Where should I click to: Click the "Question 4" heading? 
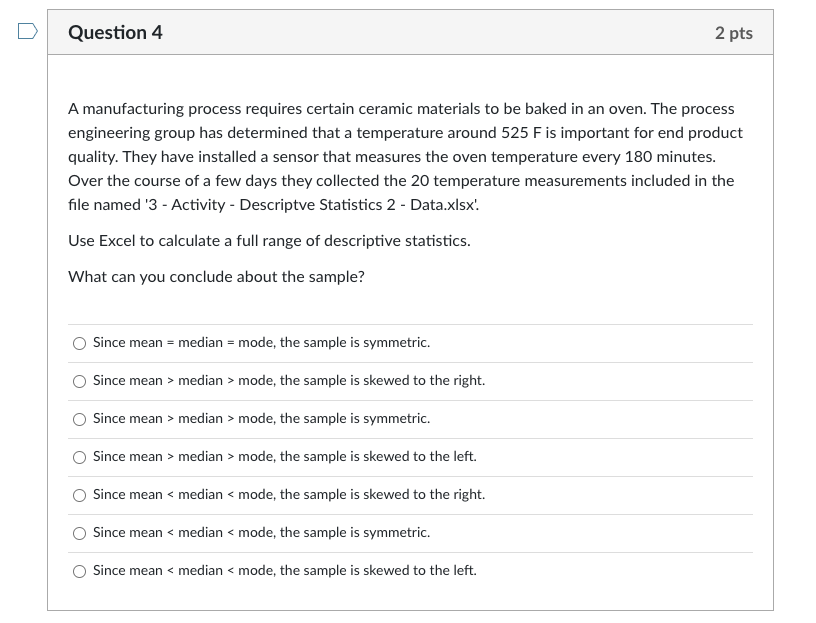point(115,32)
